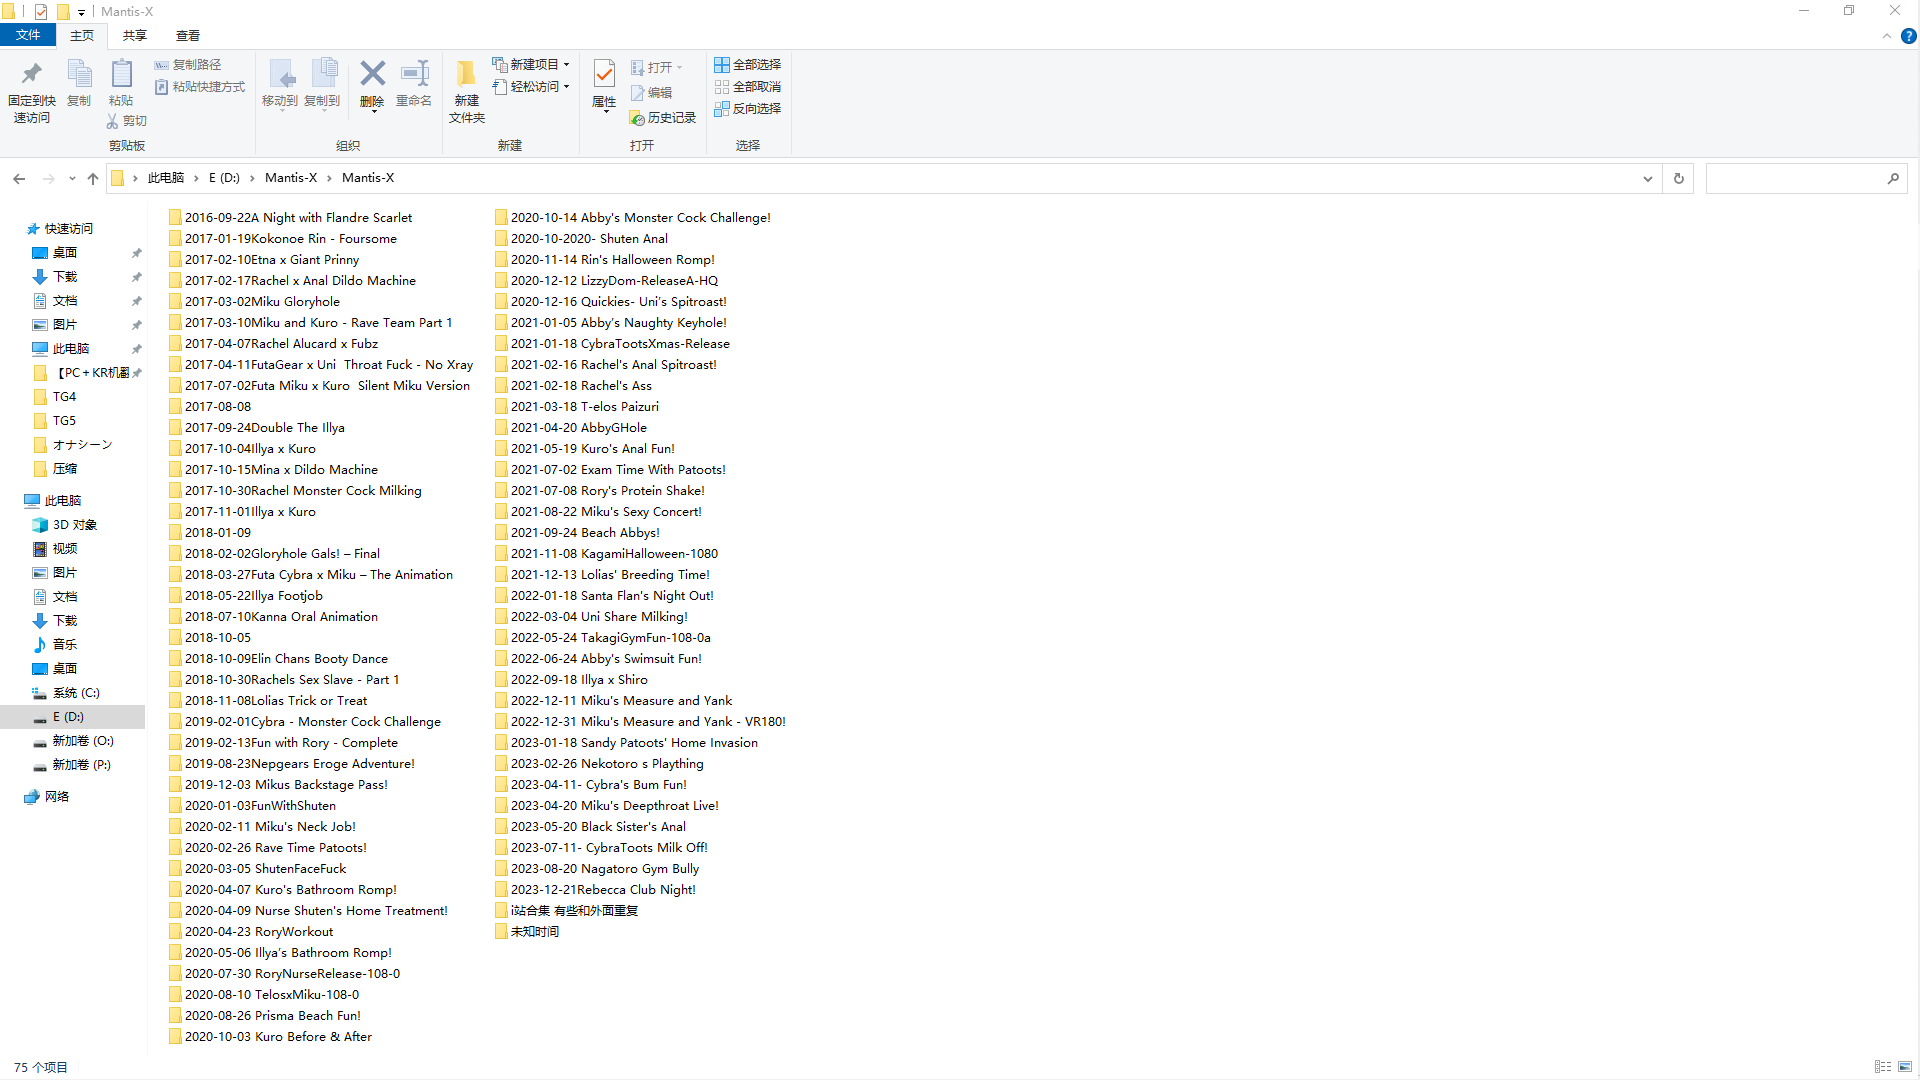Viewport: 1920px width, 1080px height.
Task: Select 新加卷 (O:) drive
Action: click(x=73, y=741)
